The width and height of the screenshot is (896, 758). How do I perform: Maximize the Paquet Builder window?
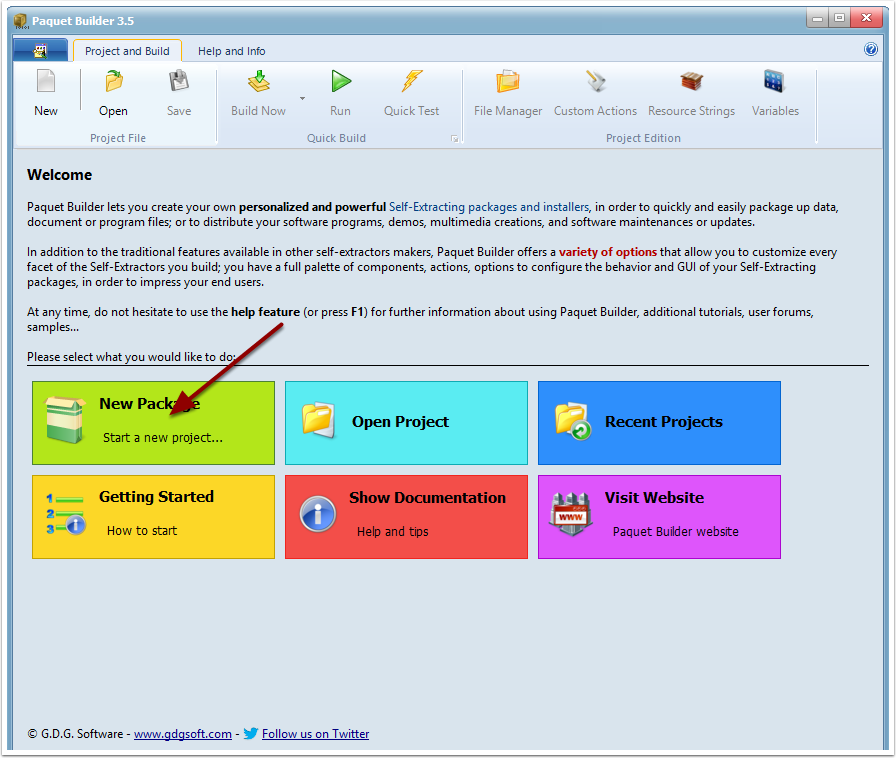839,18
